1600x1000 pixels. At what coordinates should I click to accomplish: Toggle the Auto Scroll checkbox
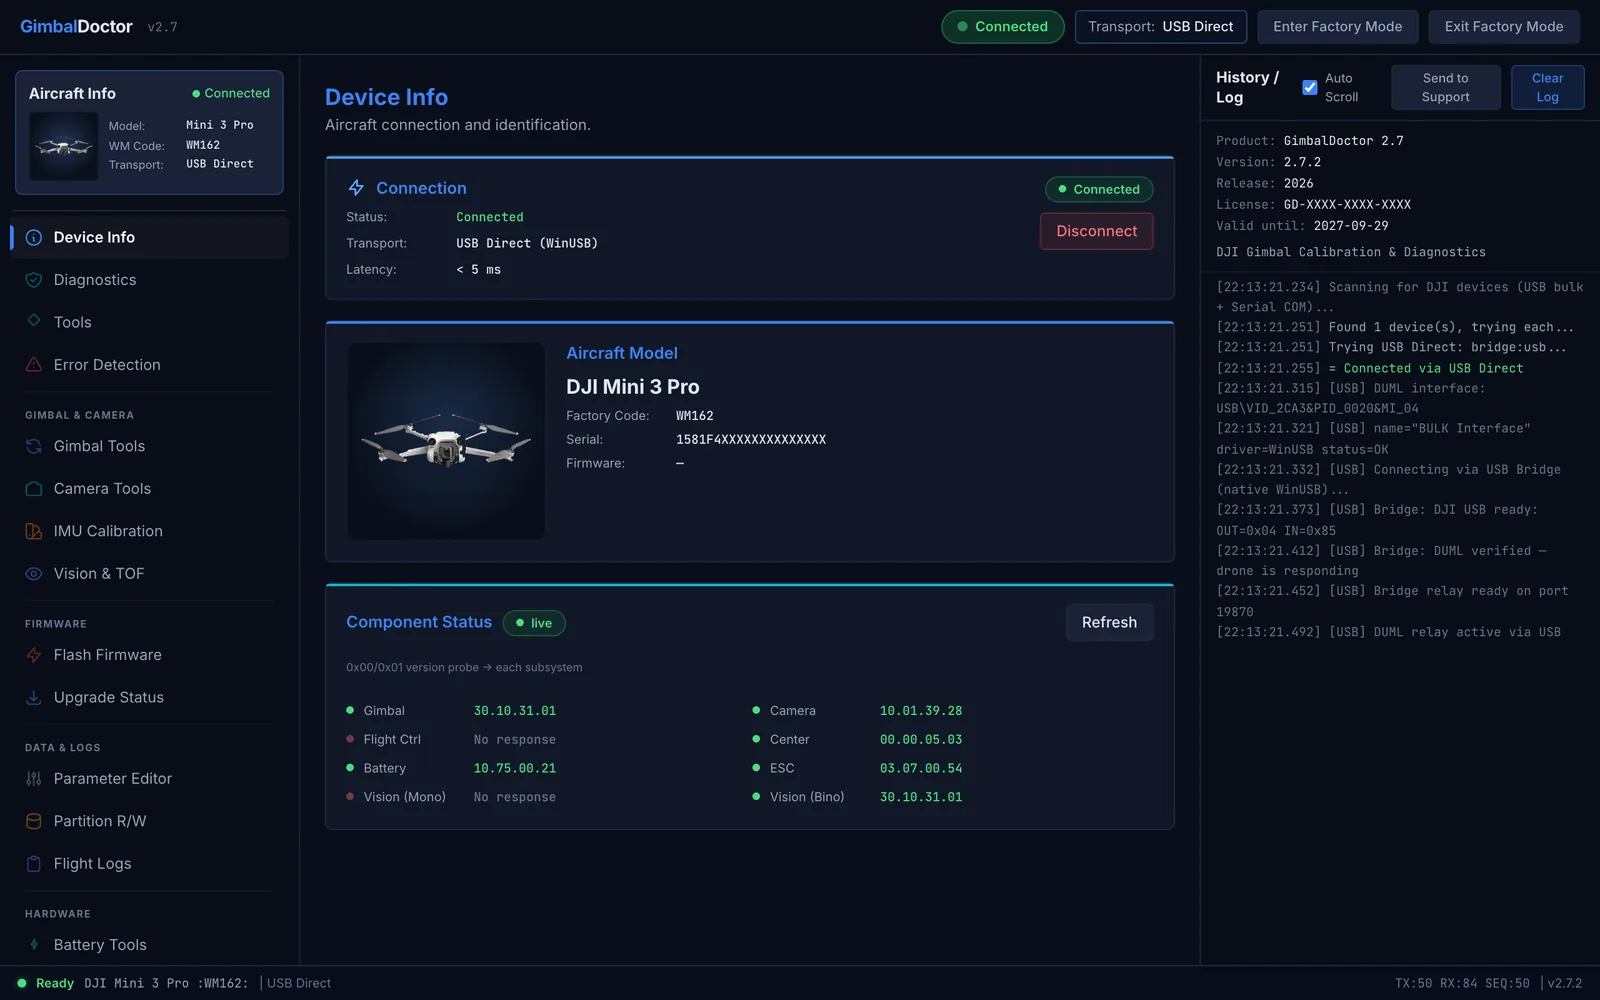(1310, 88)
